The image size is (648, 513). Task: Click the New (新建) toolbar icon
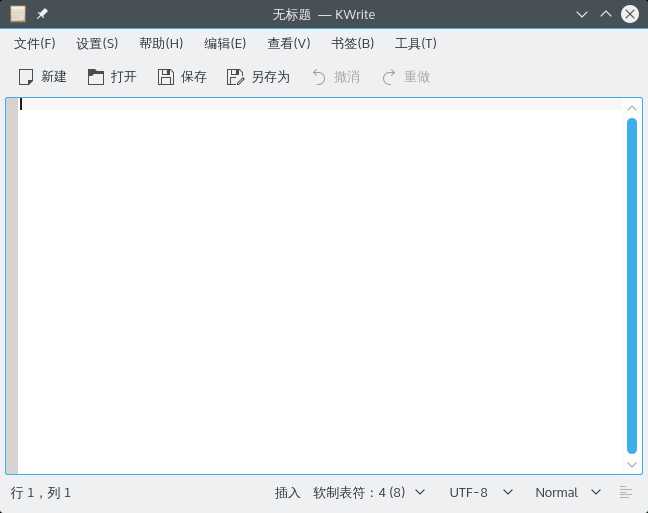click(26, 77)
